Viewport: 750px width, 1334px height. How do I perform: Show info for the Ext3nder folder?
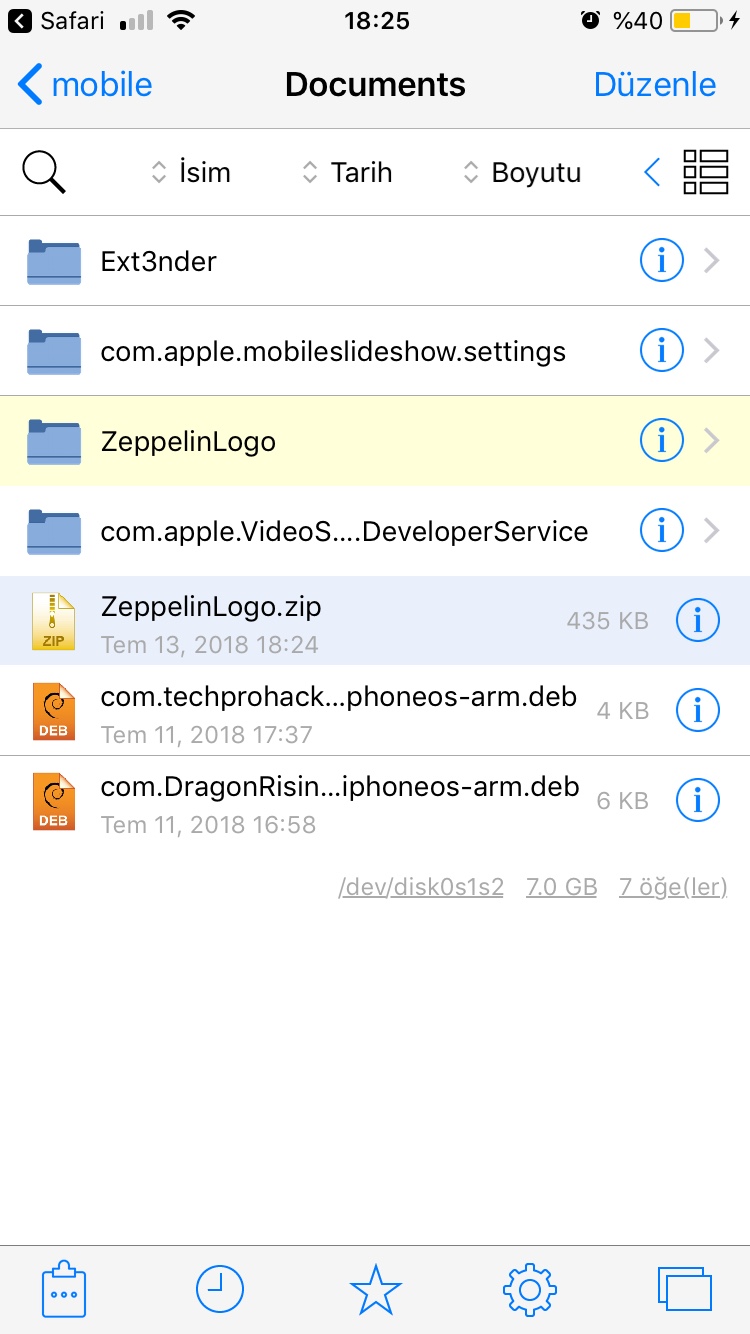click(x=661, y=261)
